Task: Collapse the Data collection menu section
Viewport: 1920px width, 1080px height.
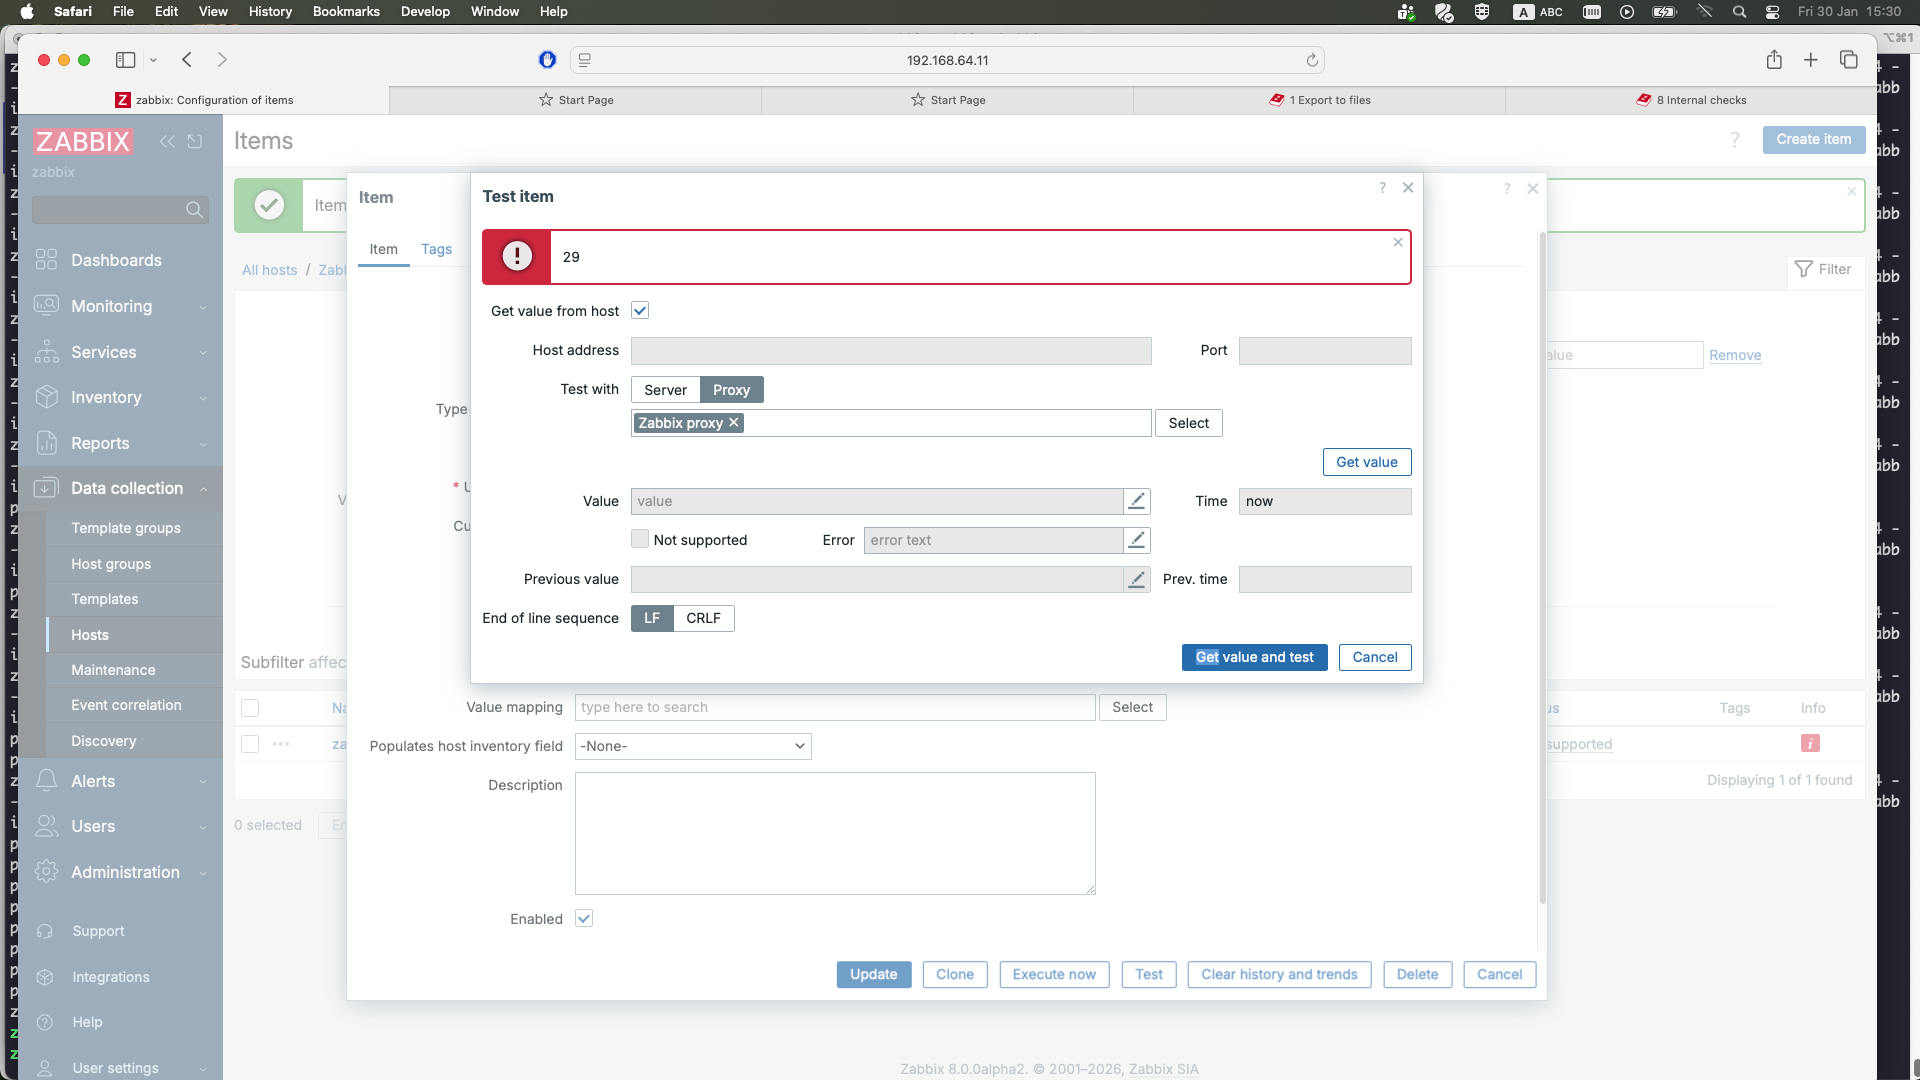Action: [126, 488]
